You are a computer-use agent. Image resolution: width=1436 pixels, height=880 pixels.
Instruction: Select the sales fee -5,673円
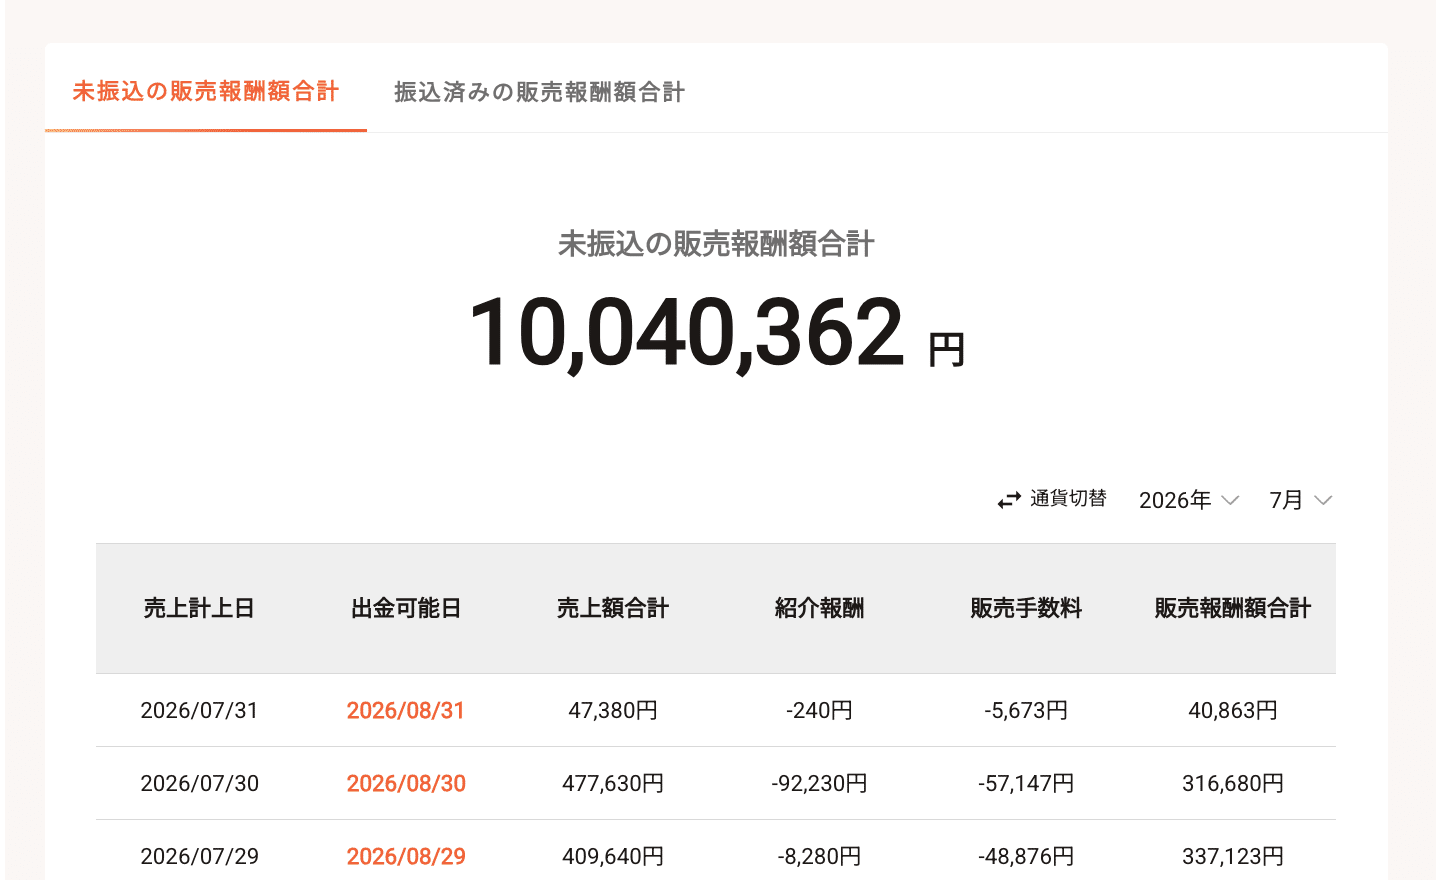pyautogui.click(x=1026, y=710)
